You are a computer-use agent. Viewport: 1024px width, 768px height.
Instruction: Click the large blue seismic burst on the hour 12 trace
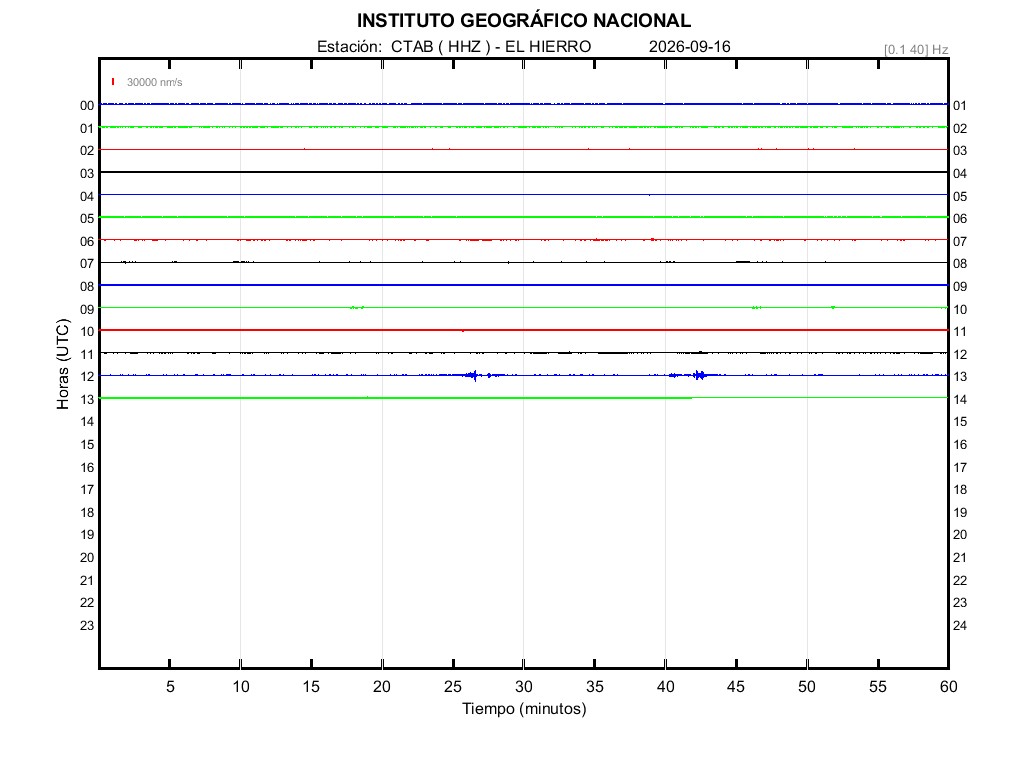click(x=475, y=375)
